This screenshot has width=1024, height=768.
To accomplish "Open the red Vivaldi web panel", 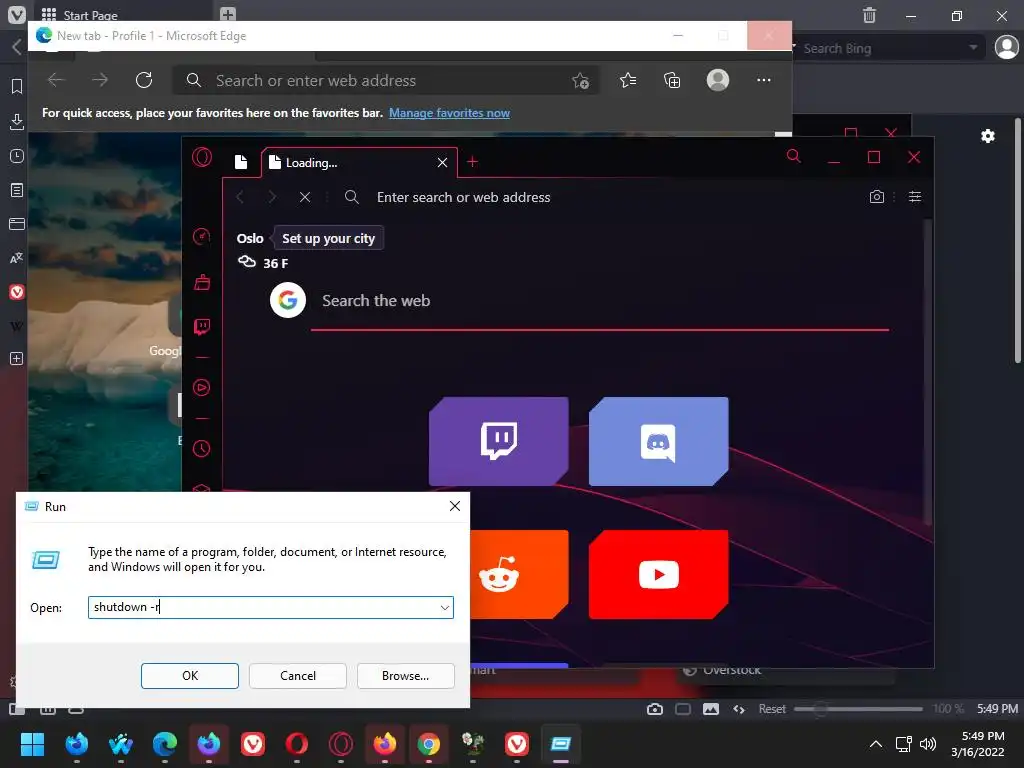I will (x=17, y=291).
